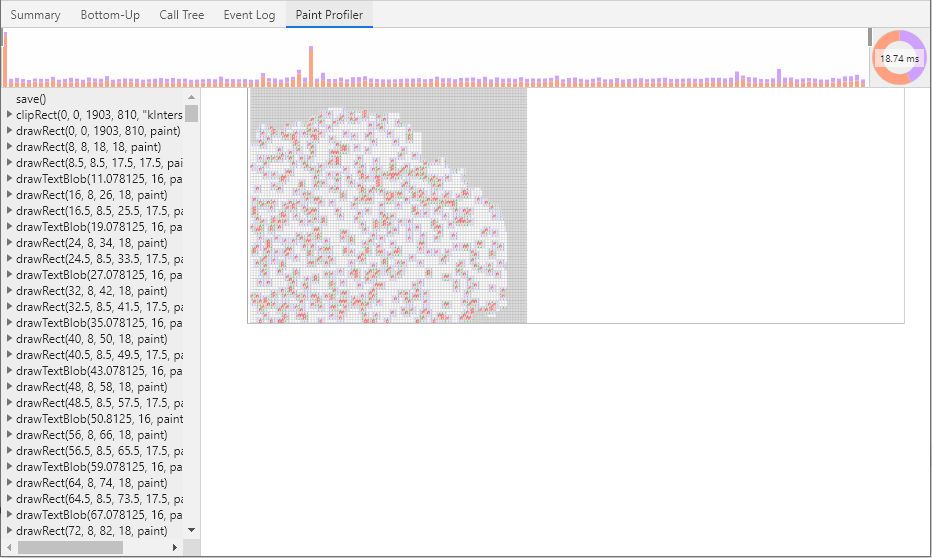Click the horizontal scrollbar thumb below command list
The width and height of the screenshot is (932, 558).
[x=70, y=548]
